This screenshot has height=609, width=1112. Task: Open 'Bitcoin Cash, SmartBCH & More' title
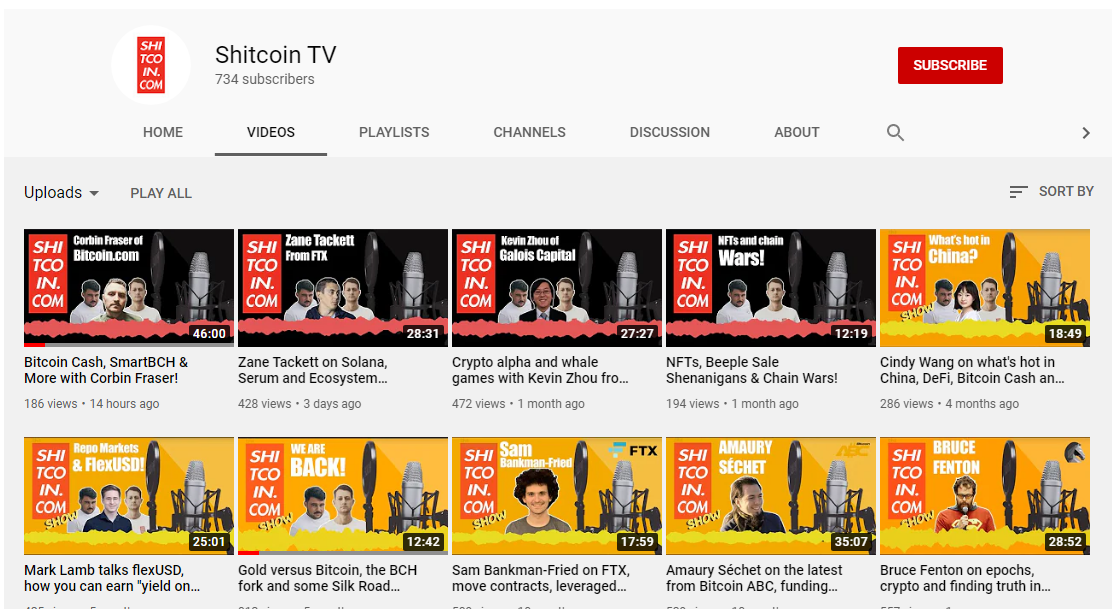pos(106,370)
